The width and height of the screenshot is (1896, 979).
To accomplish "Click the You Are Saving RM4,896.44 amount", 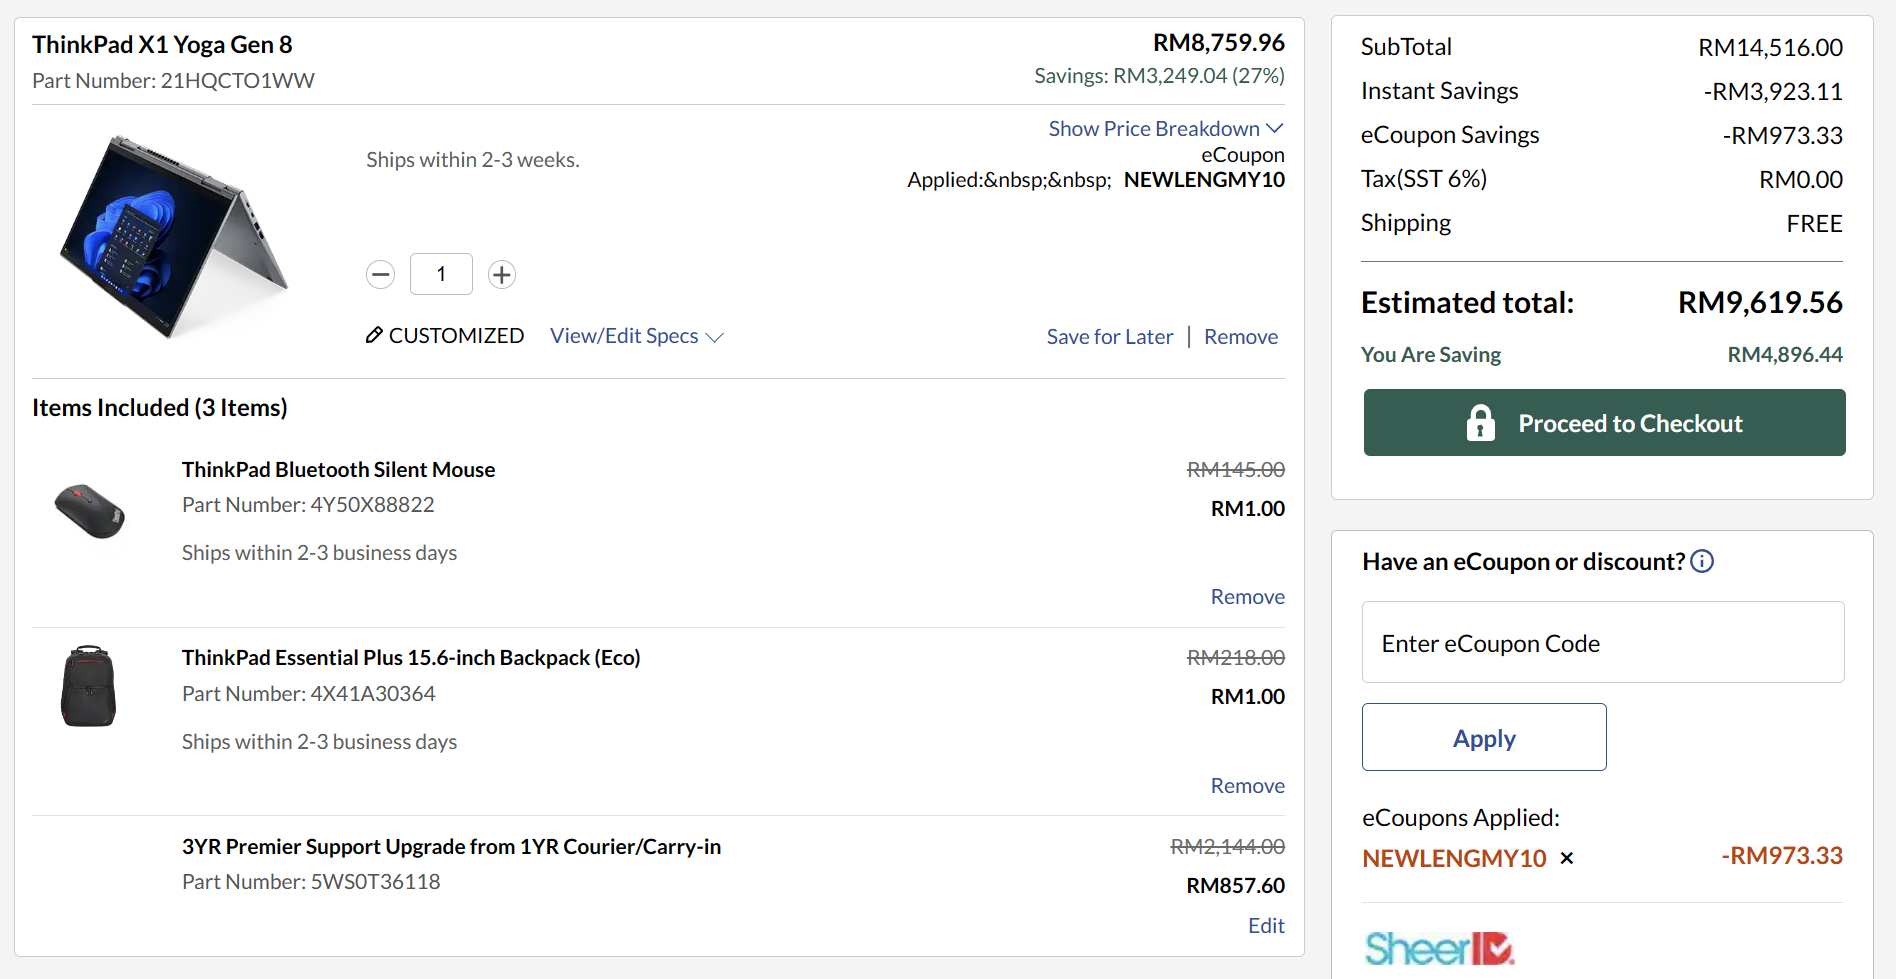I will [x=1785, y=355].
